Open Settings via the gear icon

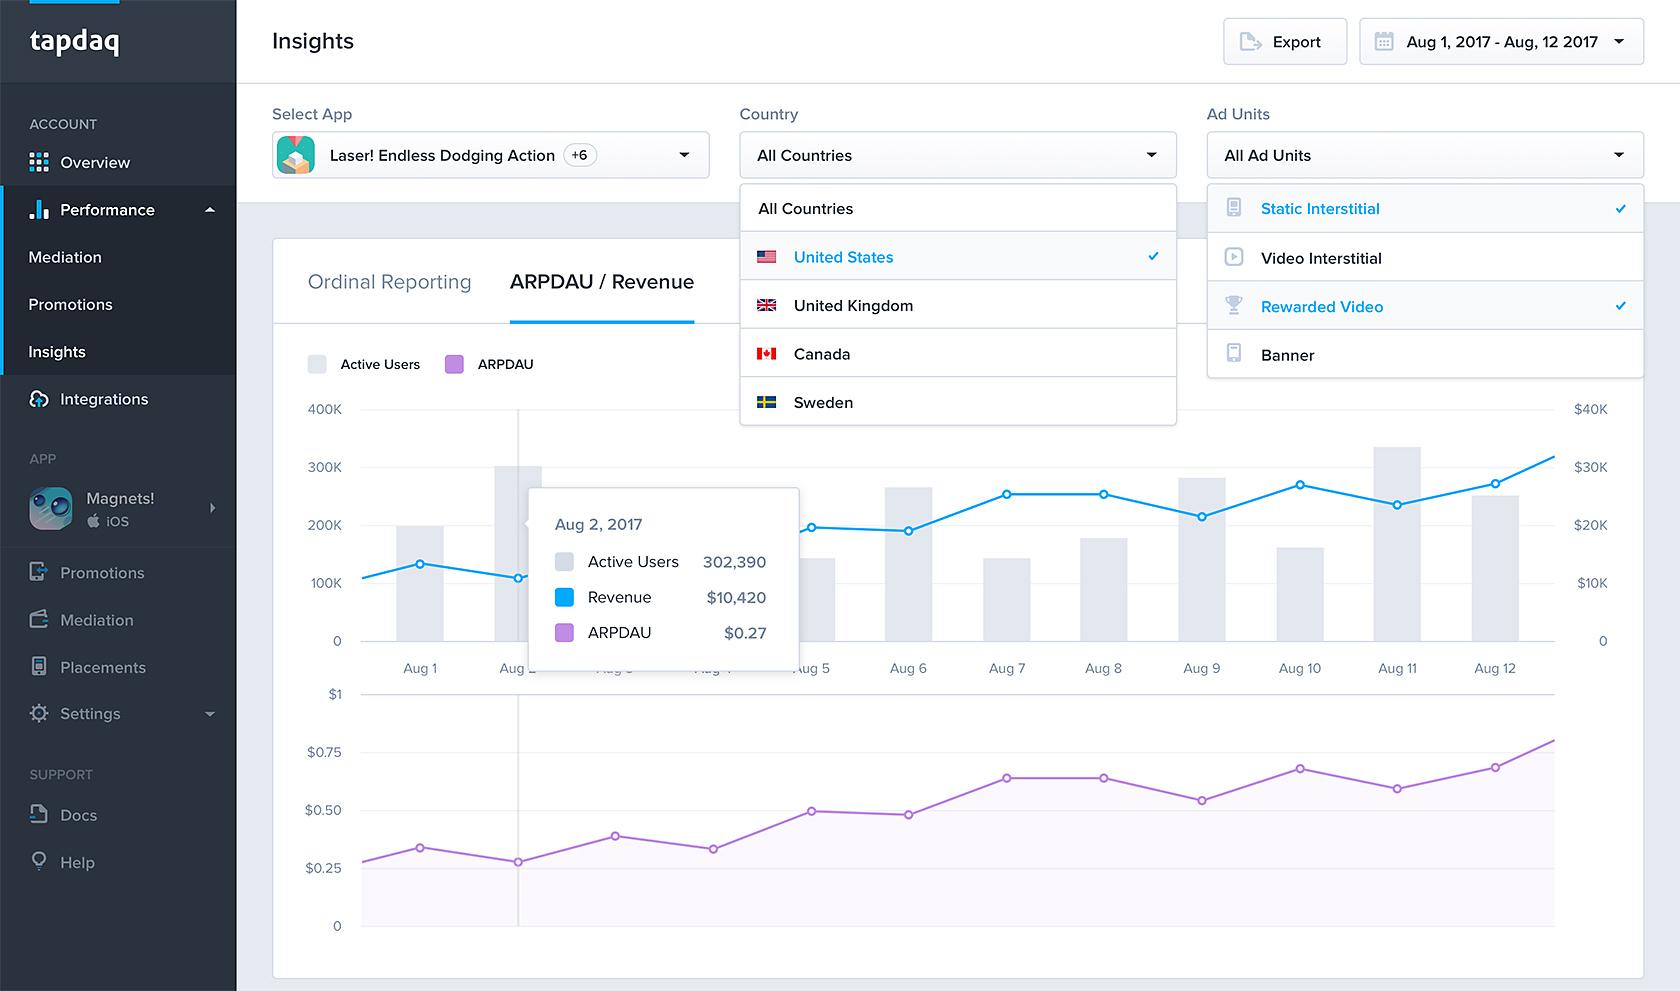tap(39, 713)
